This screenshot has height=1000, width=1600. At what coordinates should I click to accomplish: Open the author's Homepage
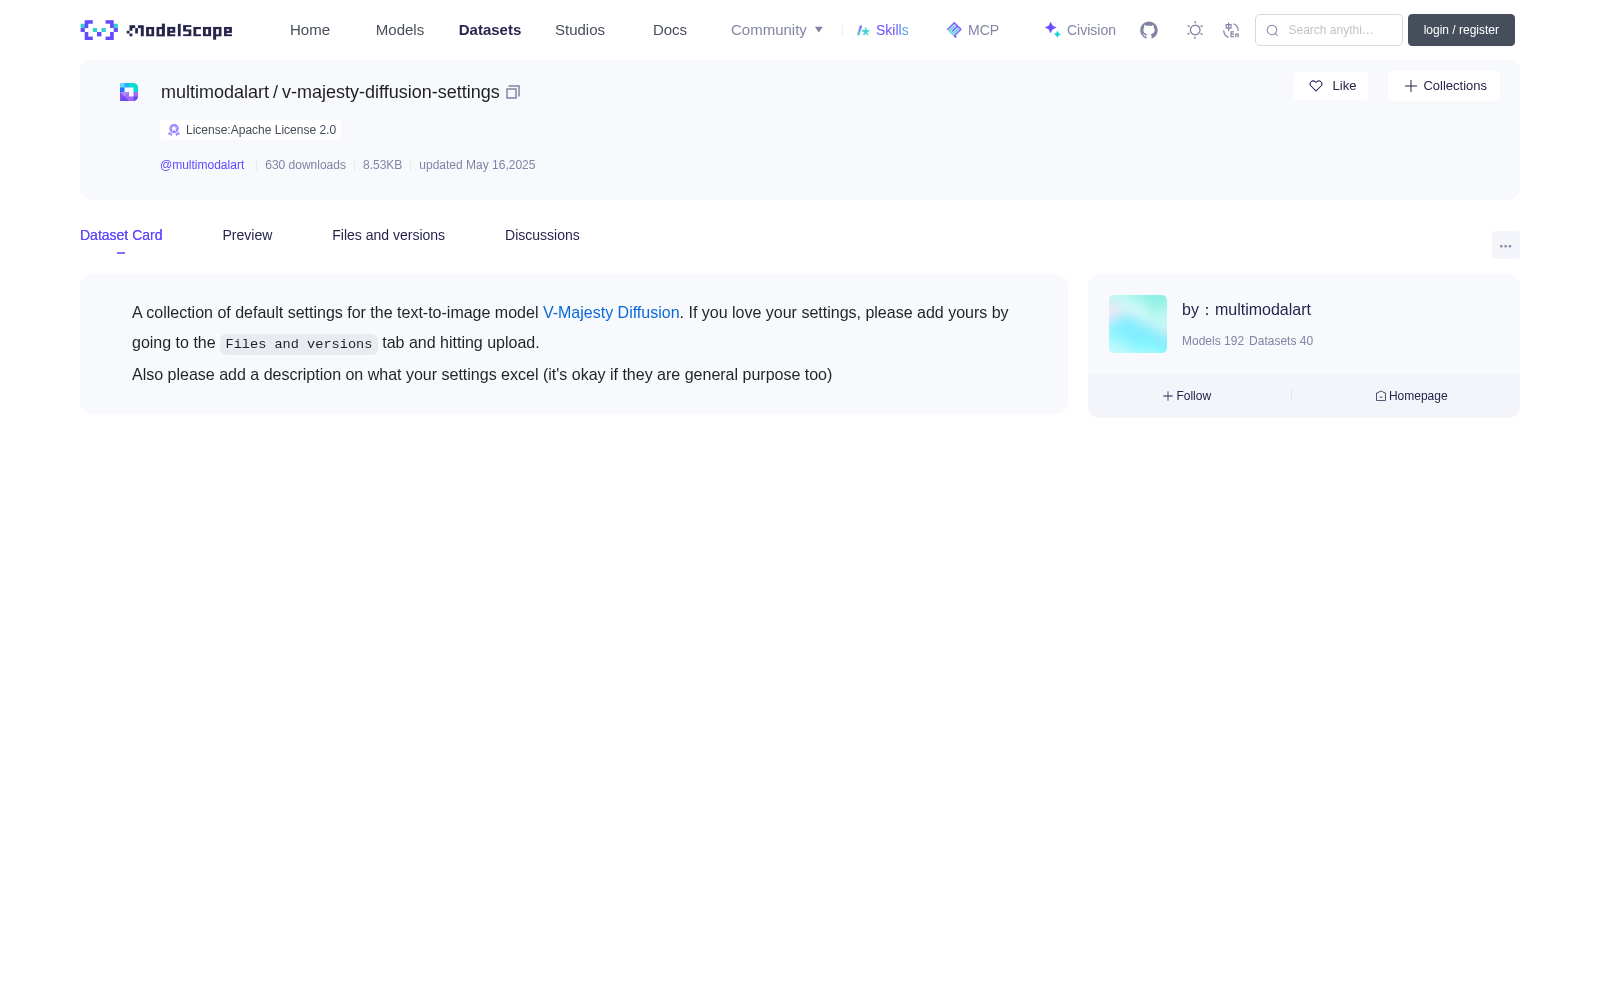(x=1411, y=396)
